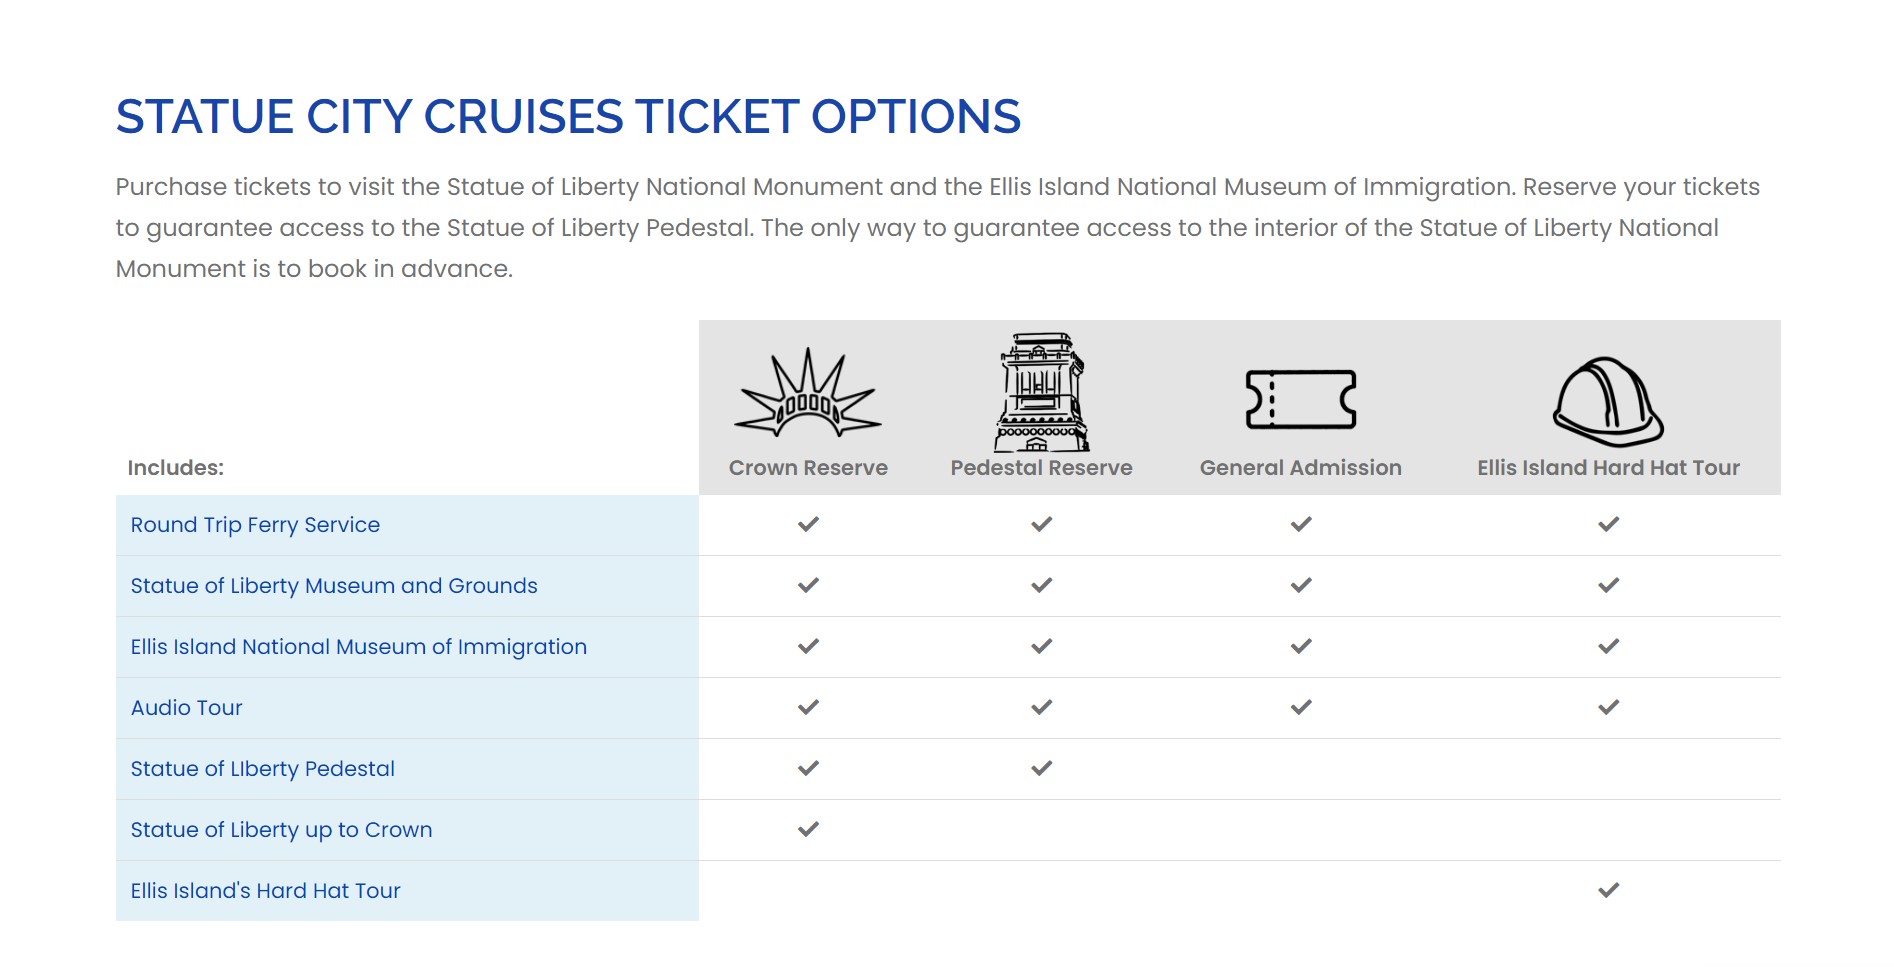Image resolution: width=1894 pixels, height=967 pixels.
Task: Click Hard Hat Tour checkmark in bottom row
Action: (1608, 890)
